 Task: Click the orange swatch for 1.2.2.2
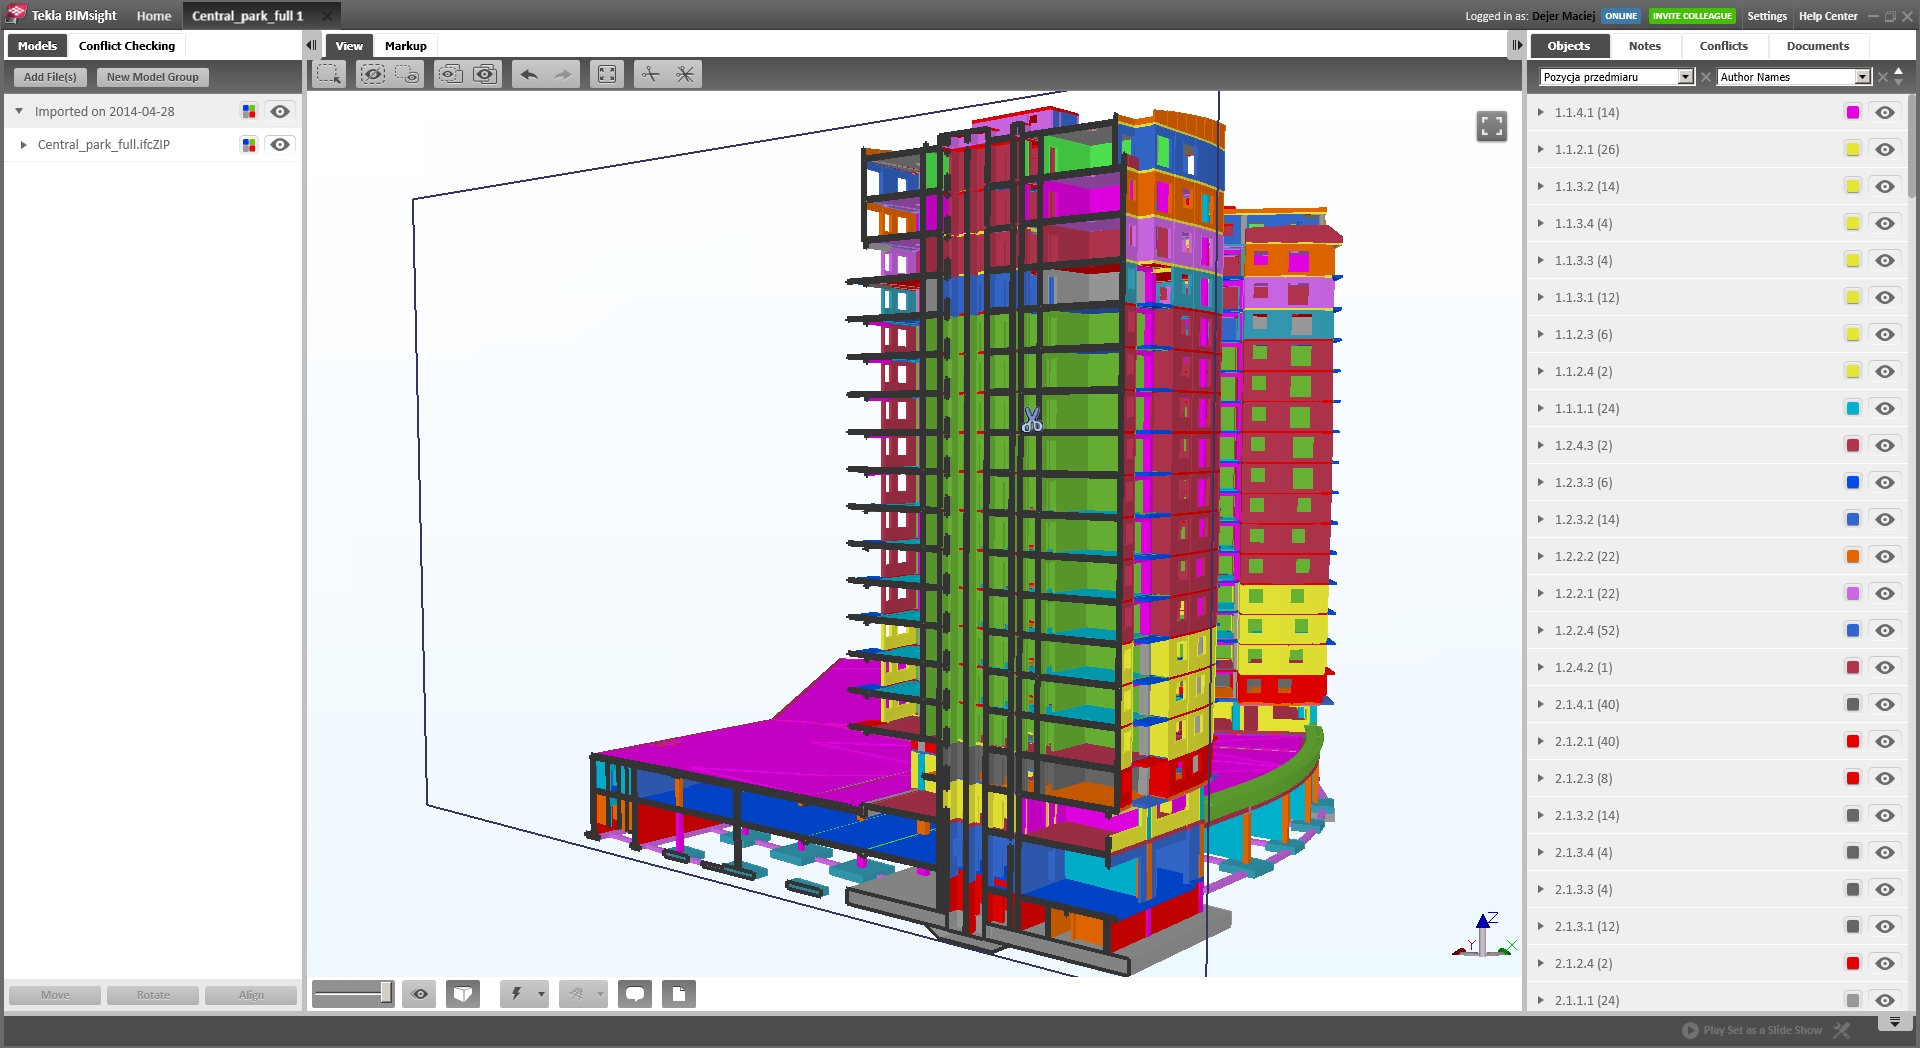[x=1852, y=557]
